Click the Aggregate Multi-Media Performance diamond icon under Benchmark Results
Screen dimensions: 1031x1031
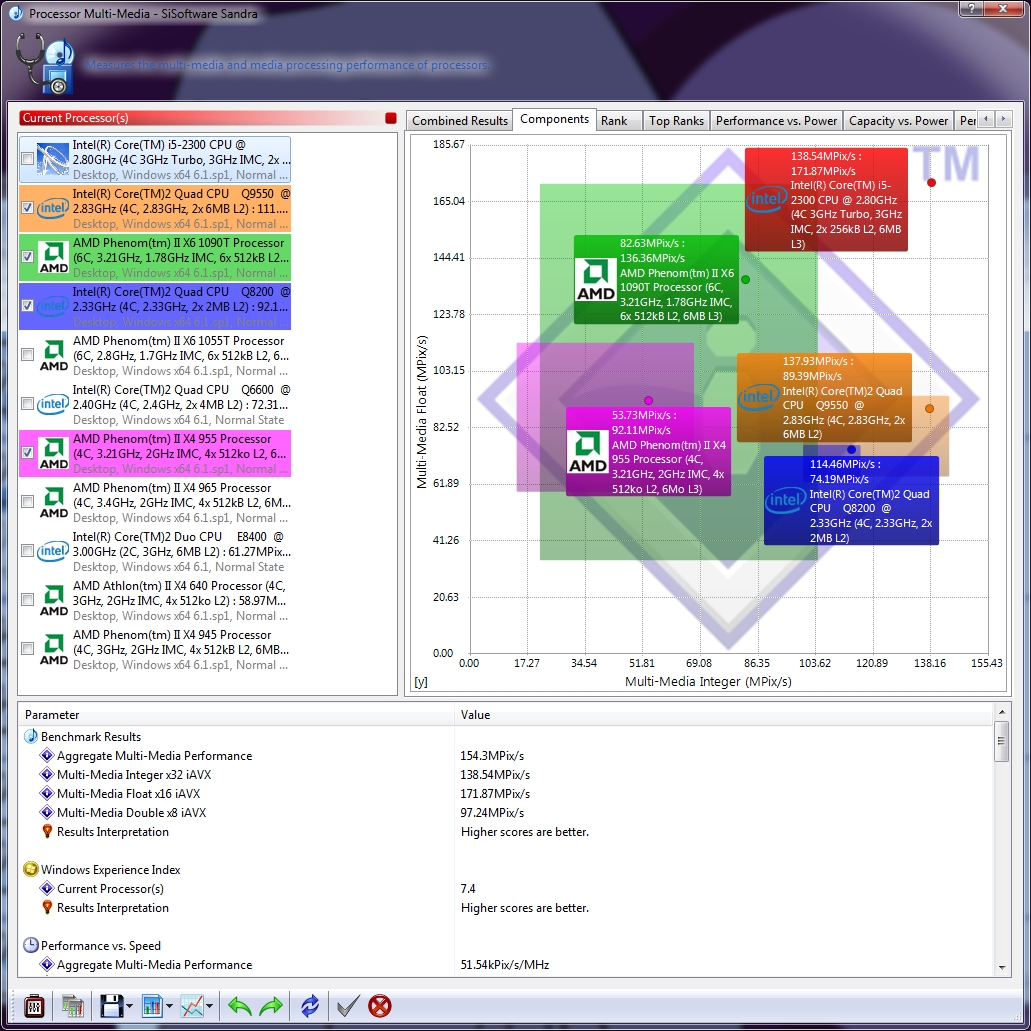click(47, 755)
